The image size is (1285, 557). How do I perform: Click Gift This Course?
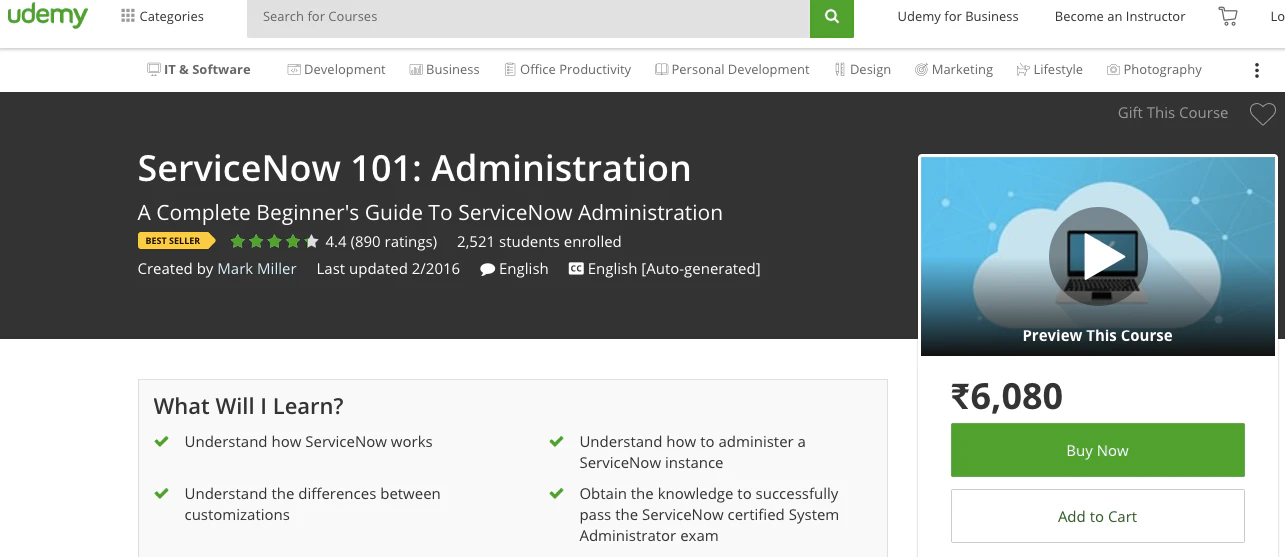pyautogui.click(x=1173, y=113)
